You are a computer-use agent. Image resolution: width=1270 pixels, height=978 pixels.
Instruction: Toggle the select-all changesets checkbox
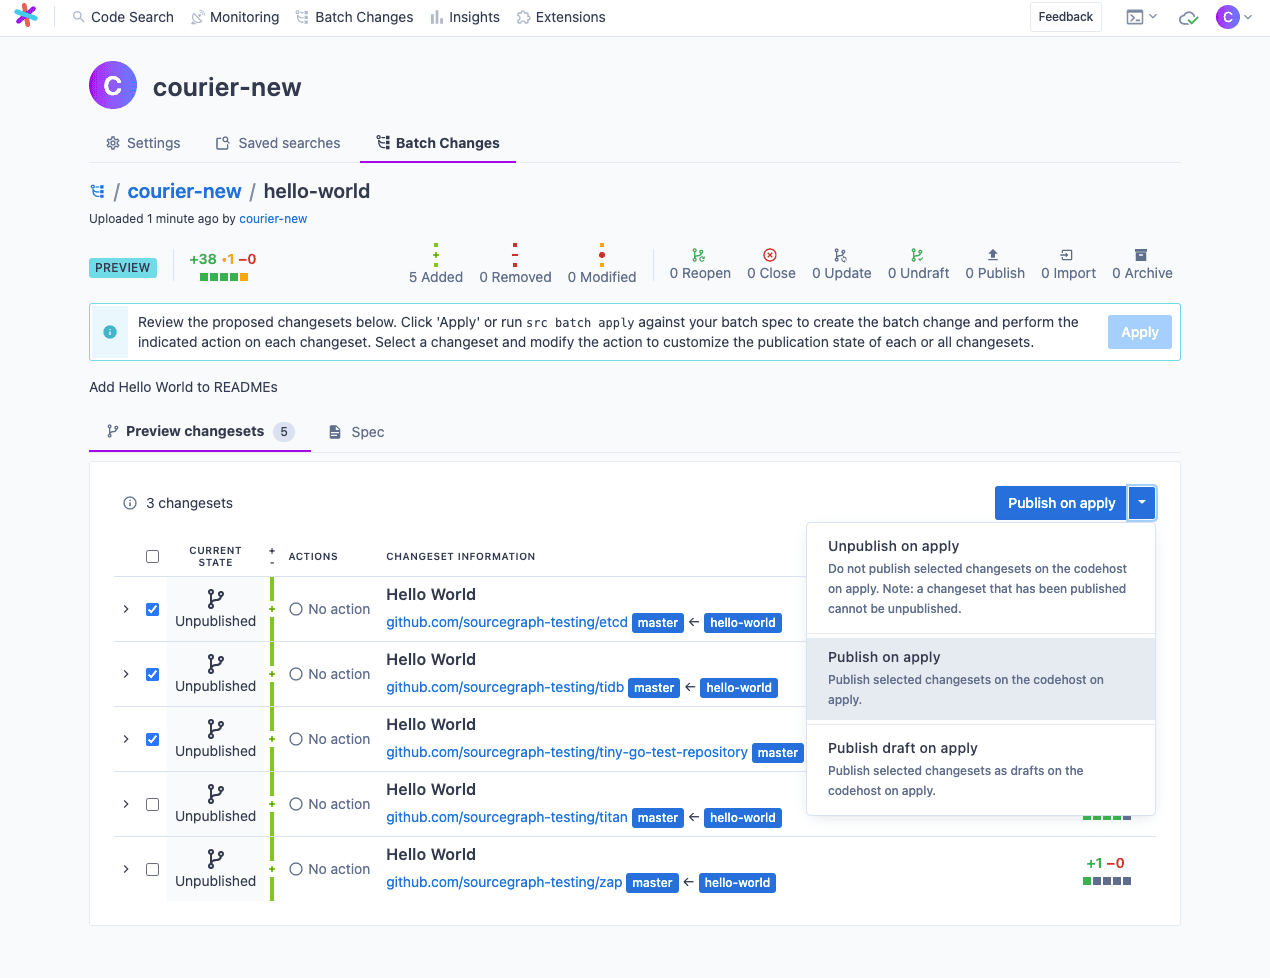[x=152, y=556]
